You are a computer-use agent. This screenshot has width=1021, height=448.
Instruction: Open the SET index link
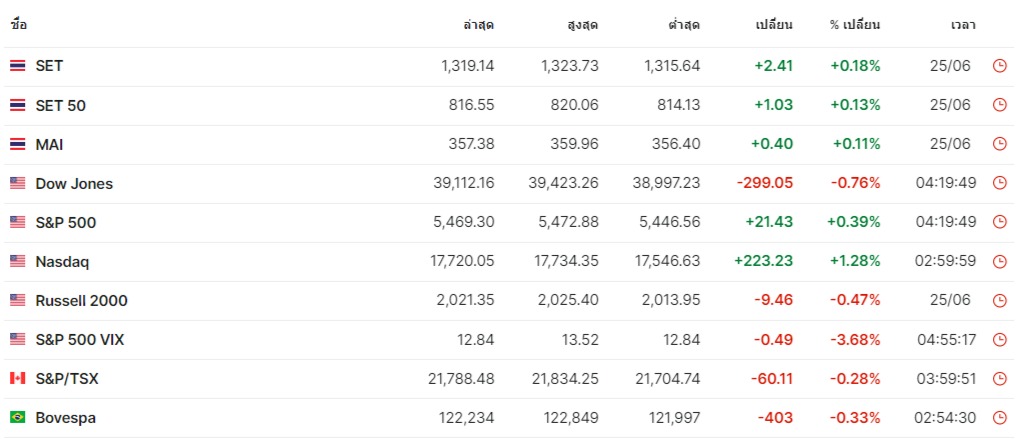pyautogui.click(x=49, y=66)
